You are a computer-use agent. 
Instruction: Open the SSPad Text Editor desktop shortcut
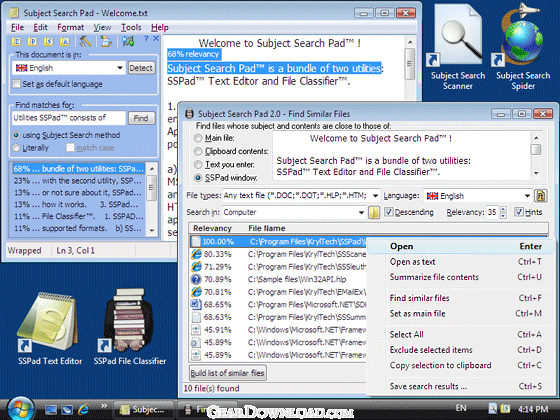pyautogui.click(x=50, y=327)
